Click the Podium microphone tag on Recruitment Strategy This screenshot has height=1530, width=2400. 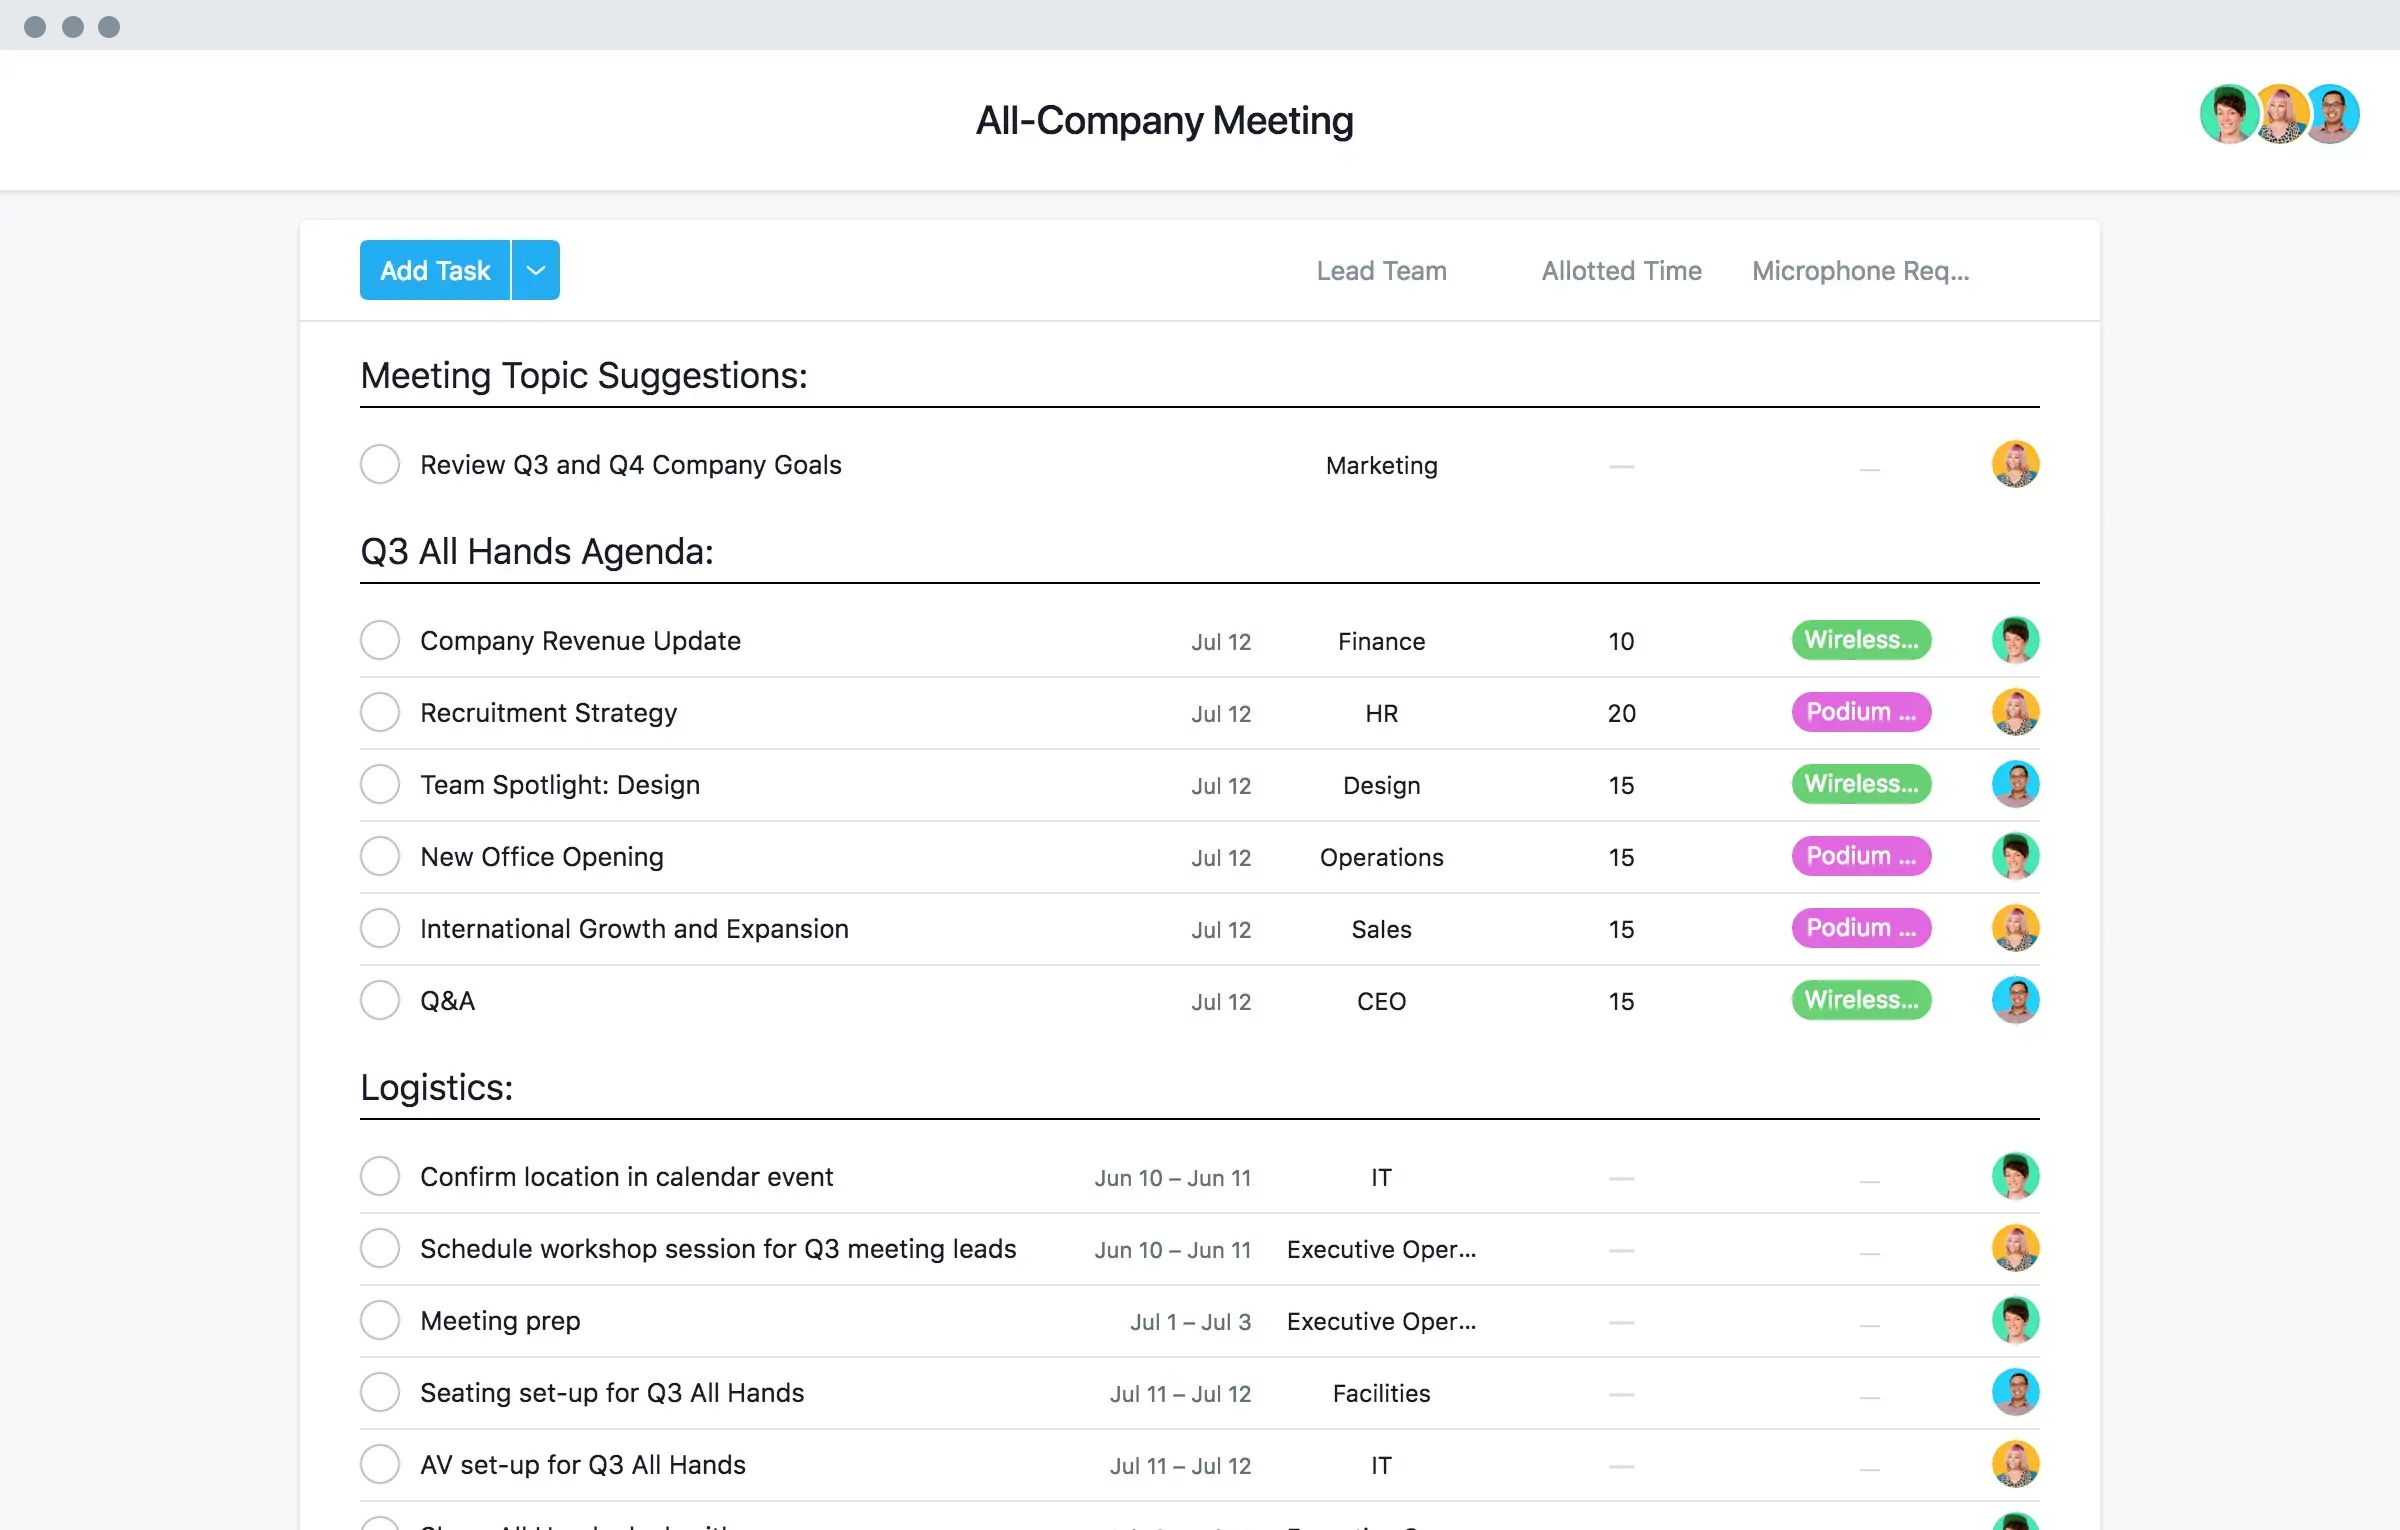click(x=1858, y=712)
